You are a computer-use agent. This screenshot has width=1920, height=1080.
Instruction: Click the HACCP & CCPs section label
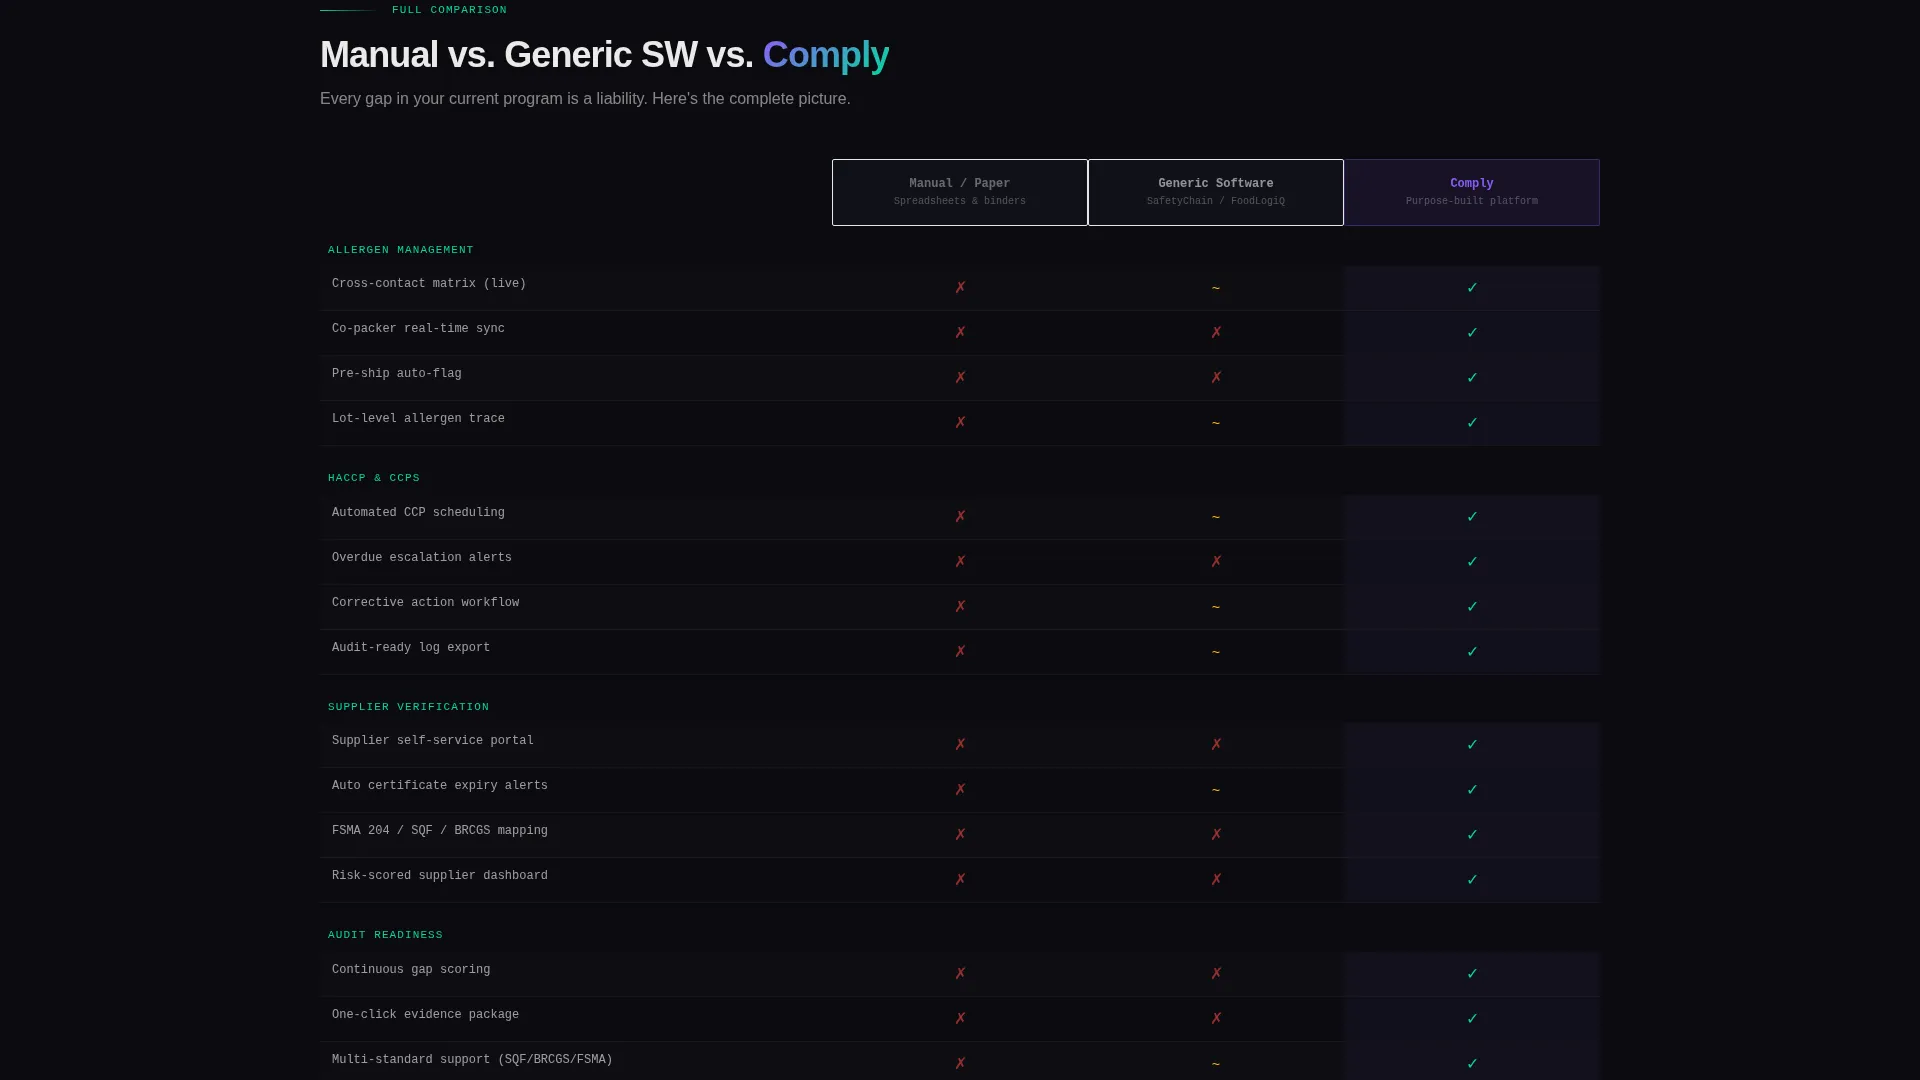374,478
